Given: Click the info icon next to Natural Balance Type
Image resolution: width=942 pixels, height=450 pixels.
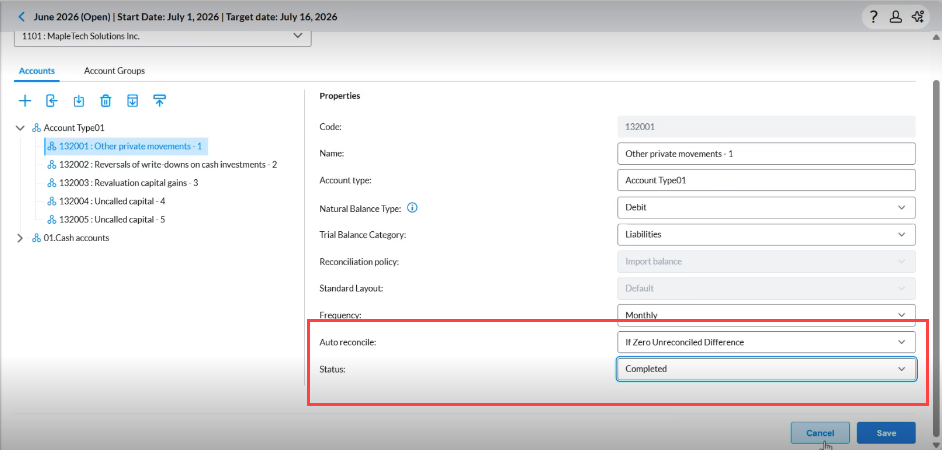Looking at the screenshot, I should tap(412, 208).
